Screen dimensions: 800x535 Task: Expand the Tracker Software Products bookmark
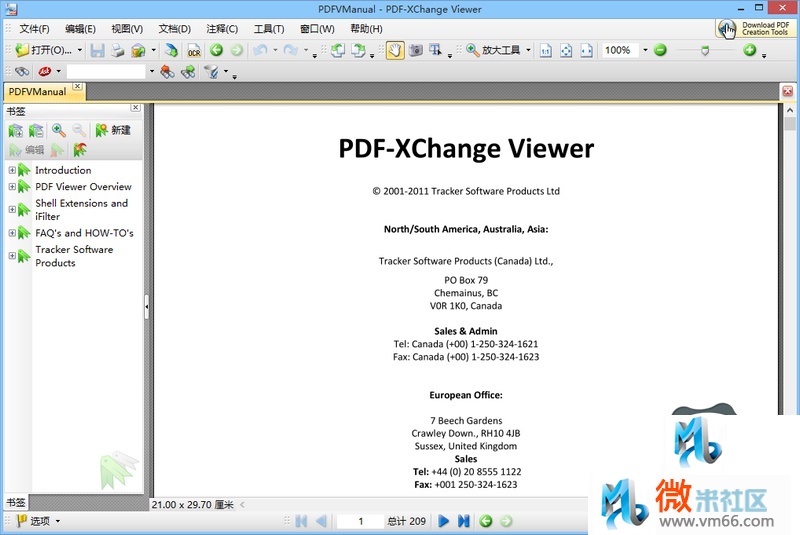[x=12, y=256]
